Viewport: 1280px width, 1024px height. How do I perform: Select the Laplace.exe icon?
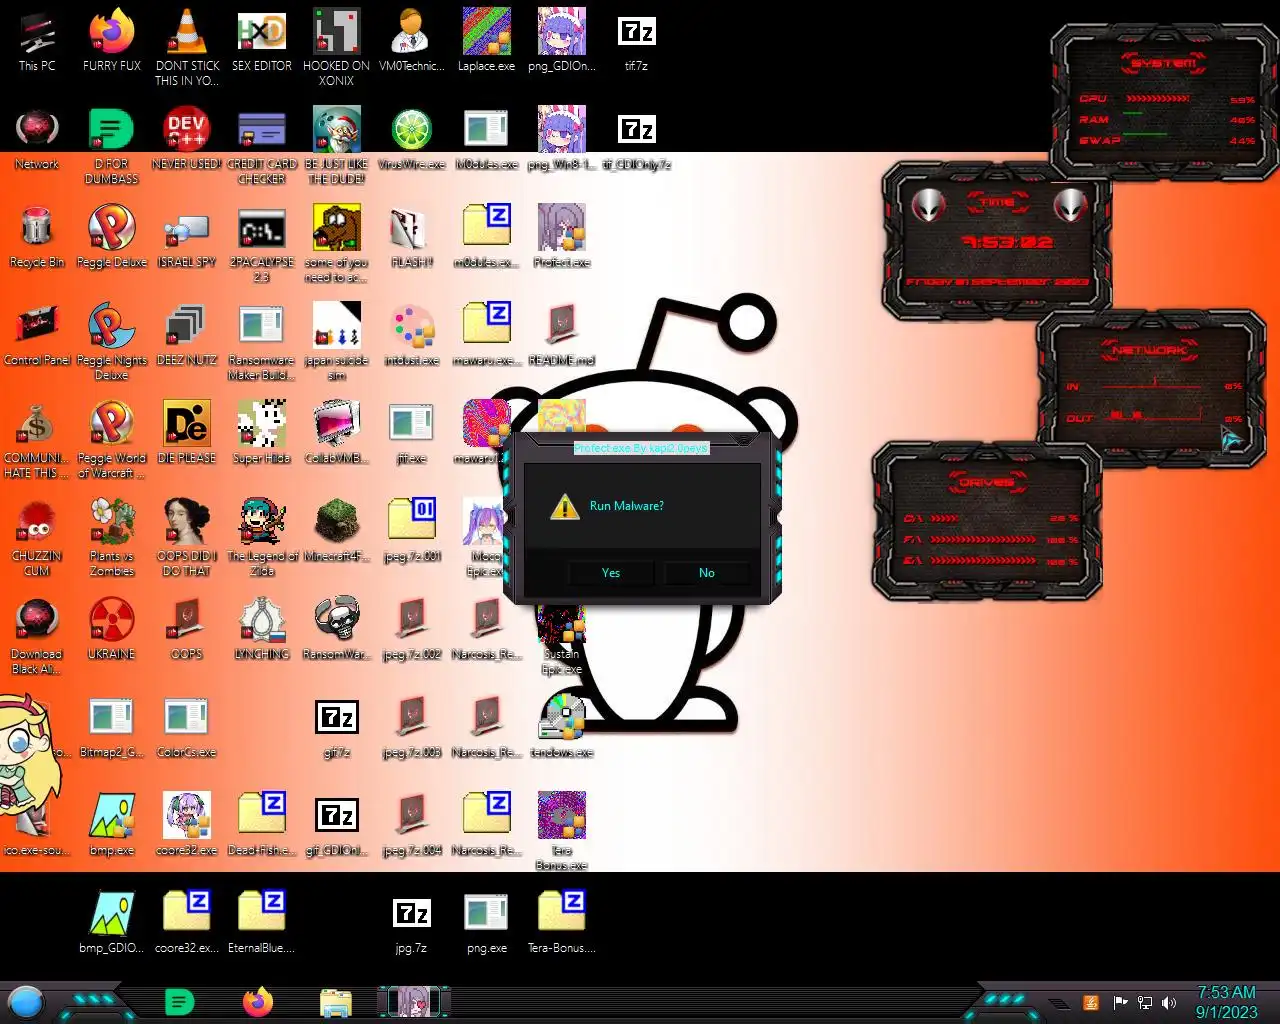pyautogui.click(x=486, y=41)
